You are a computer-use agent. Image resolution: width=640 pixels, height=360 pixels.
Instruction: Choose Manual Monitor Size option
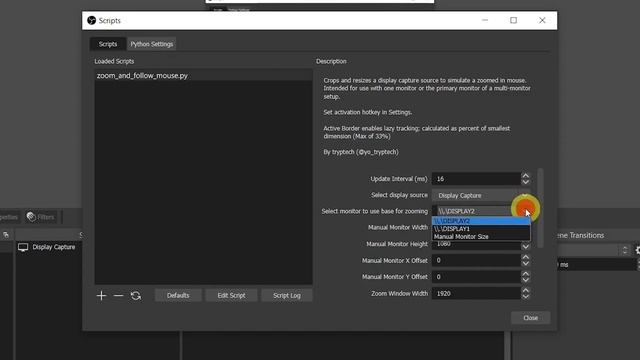pyautogui.click(x=481, y=236)
